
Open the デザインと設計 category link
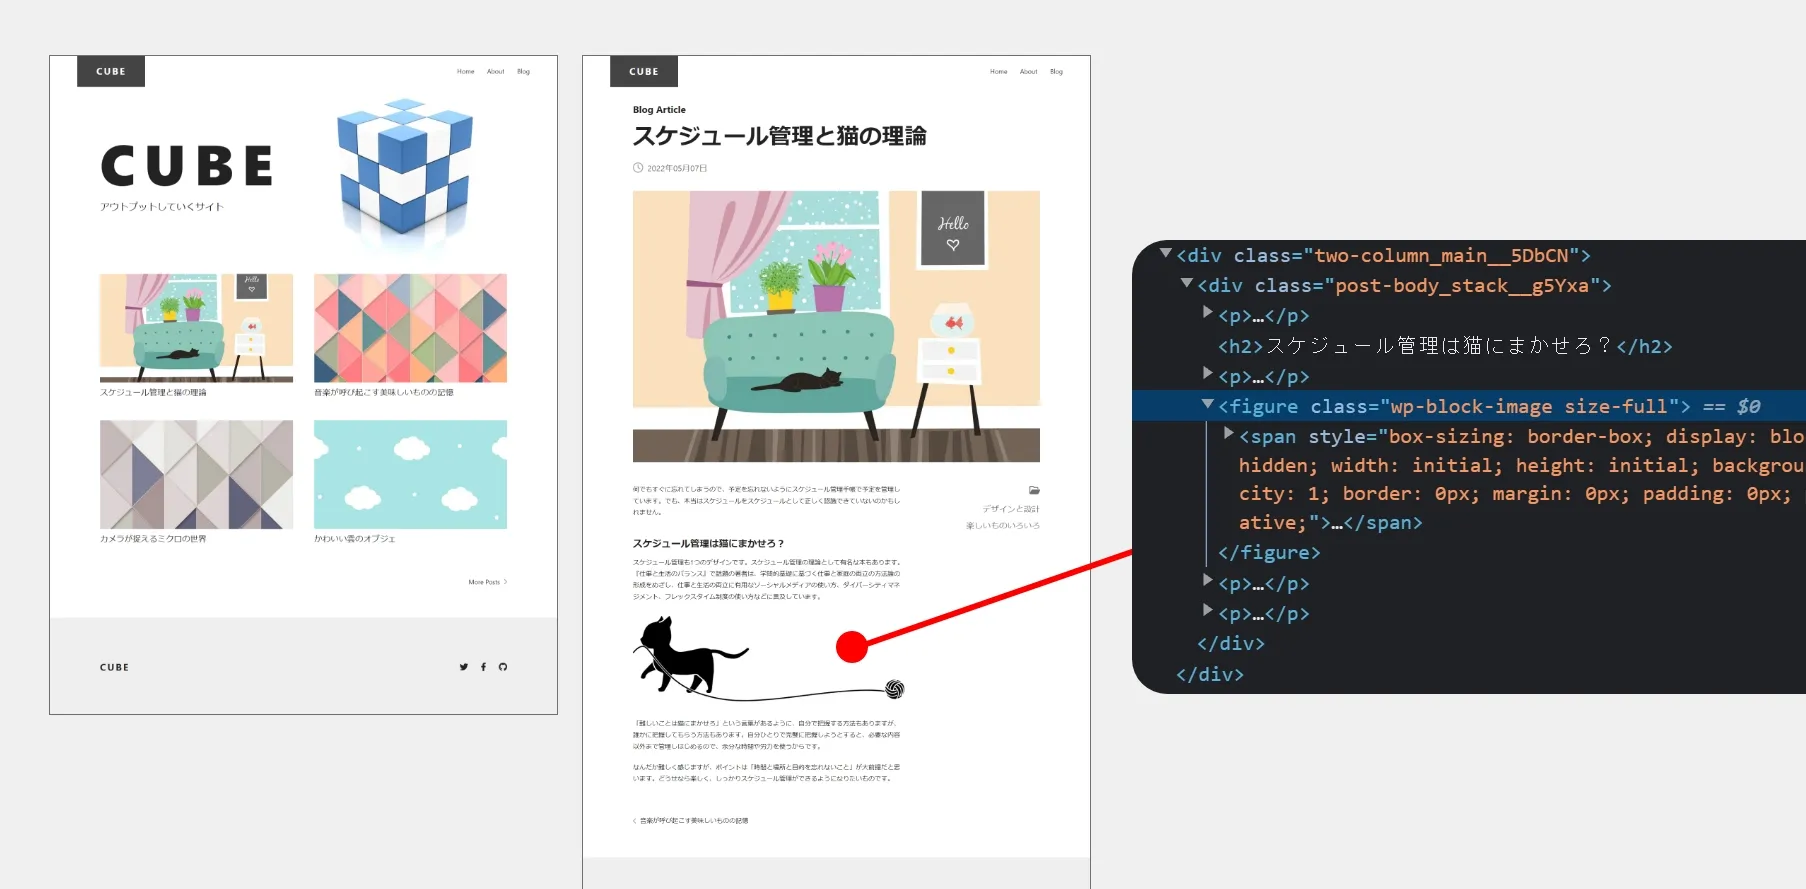tap(1010, 509)
